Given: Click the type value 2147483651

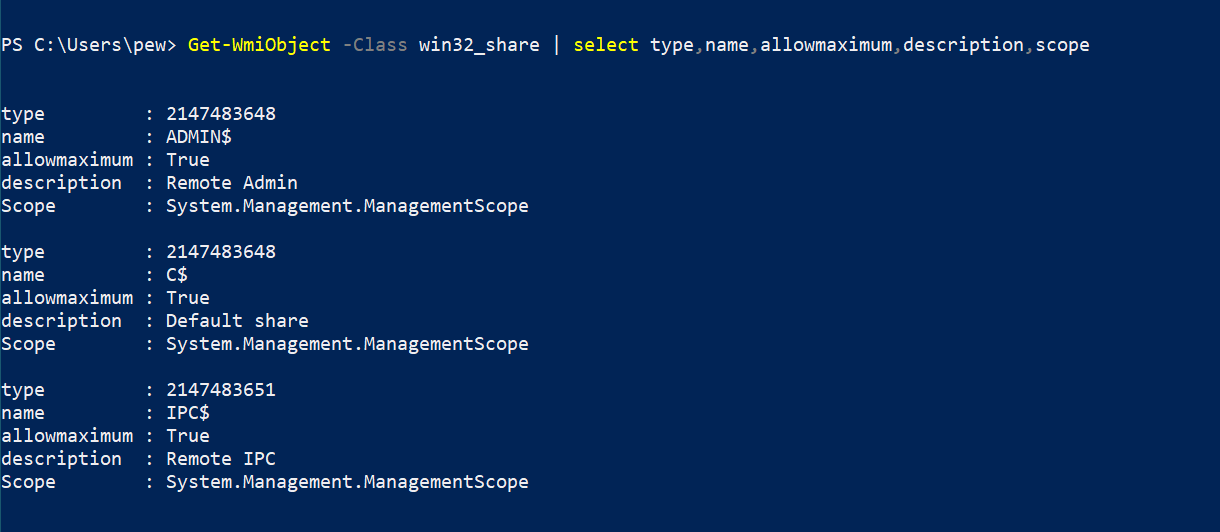Looking at the screenshot, I should click(x=221, y=390).
